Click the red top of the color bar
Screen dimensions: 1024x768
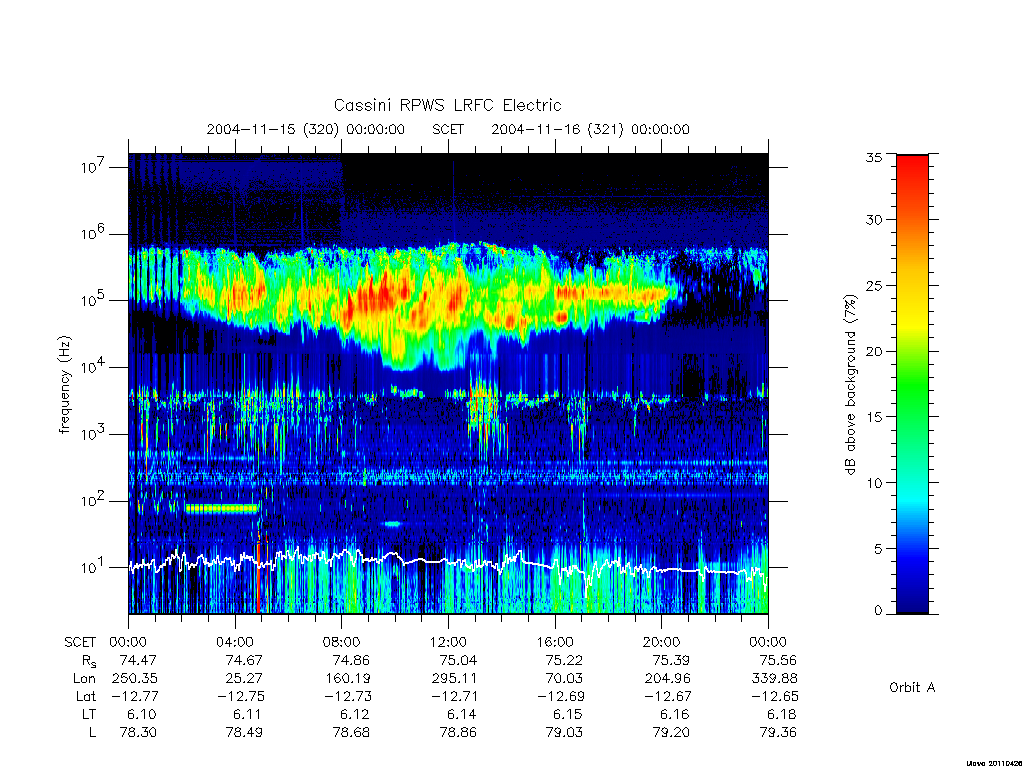(x=912, y=171)
